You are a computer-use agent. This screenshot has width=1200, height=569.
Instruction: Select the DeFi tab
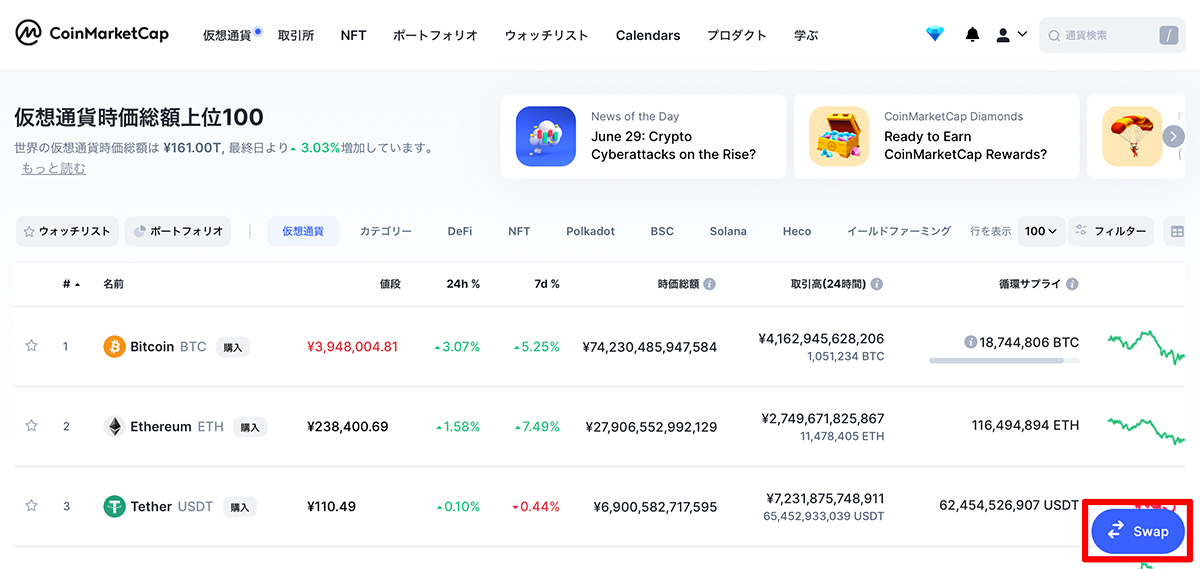tap(460, 231)
